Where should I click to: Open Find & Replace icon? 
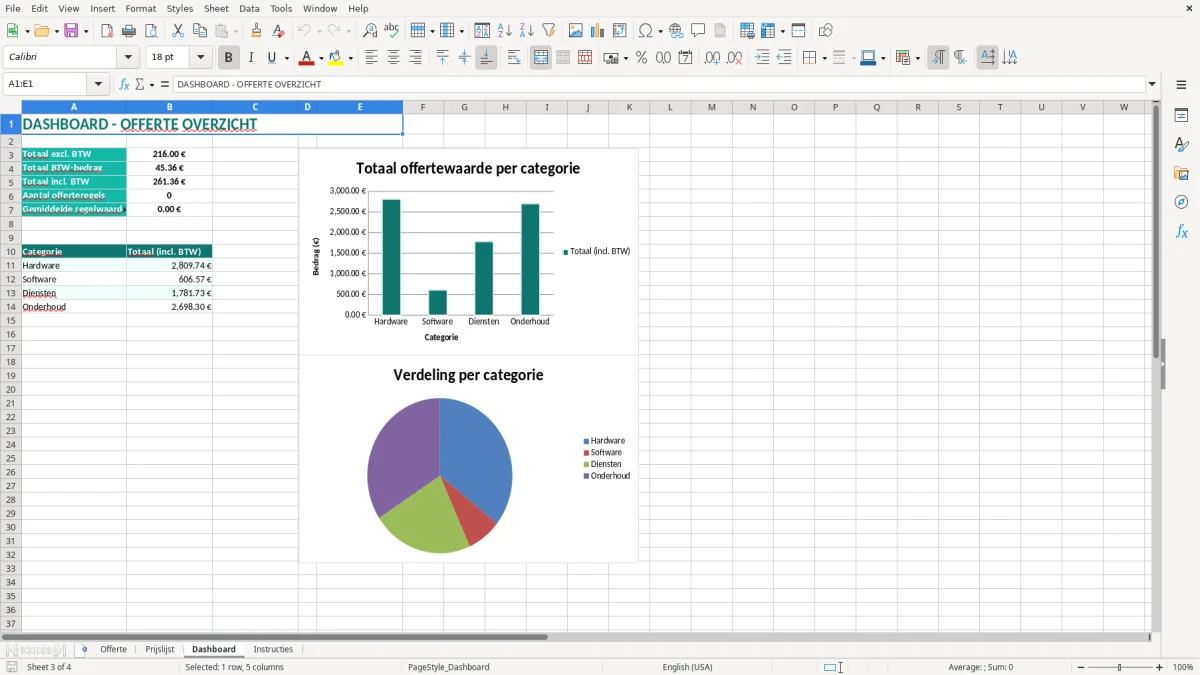pyautogui.click(x=370, y=31)
